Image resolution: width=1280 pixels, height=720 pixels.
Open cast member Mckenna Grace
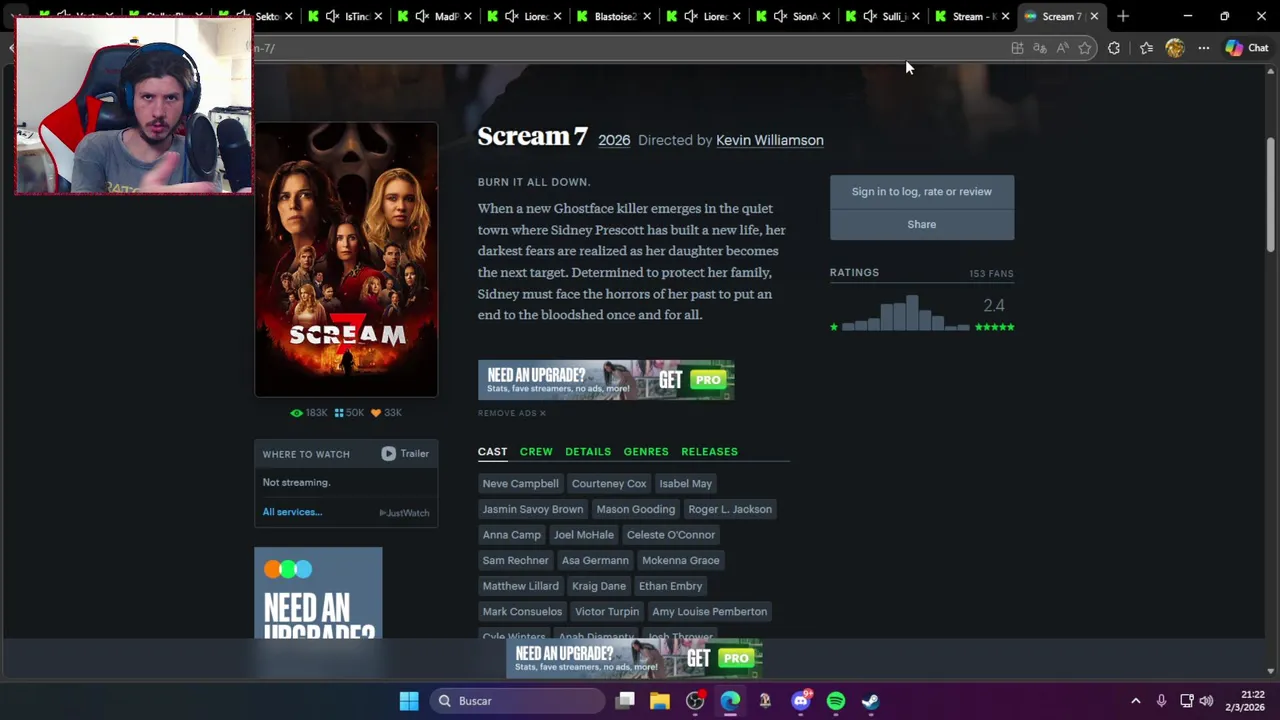(680, 561)
